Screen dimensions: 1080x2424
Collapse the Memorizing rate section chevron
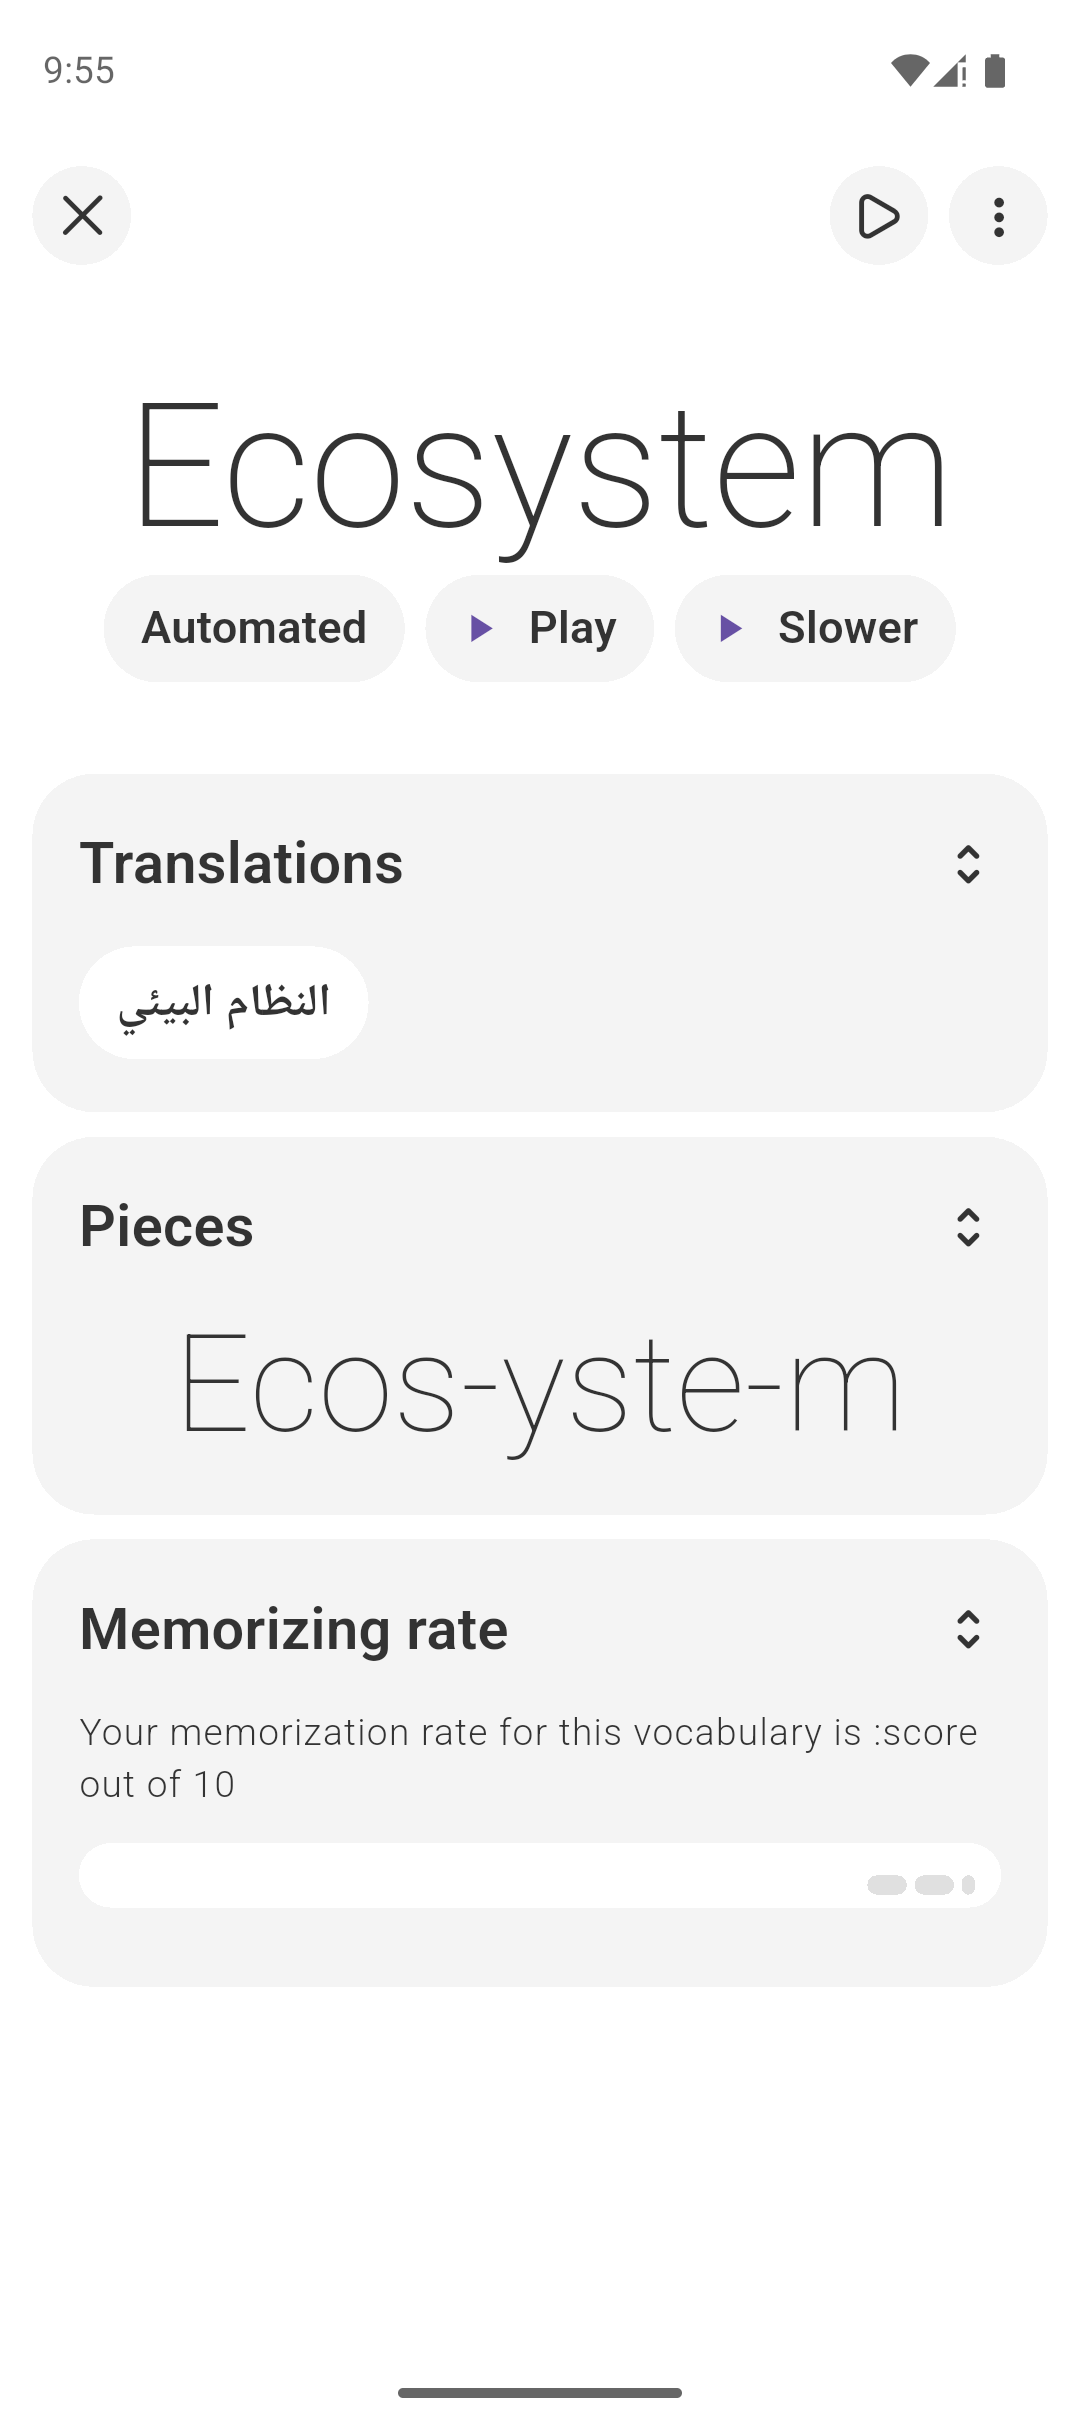click(967, 1629)
